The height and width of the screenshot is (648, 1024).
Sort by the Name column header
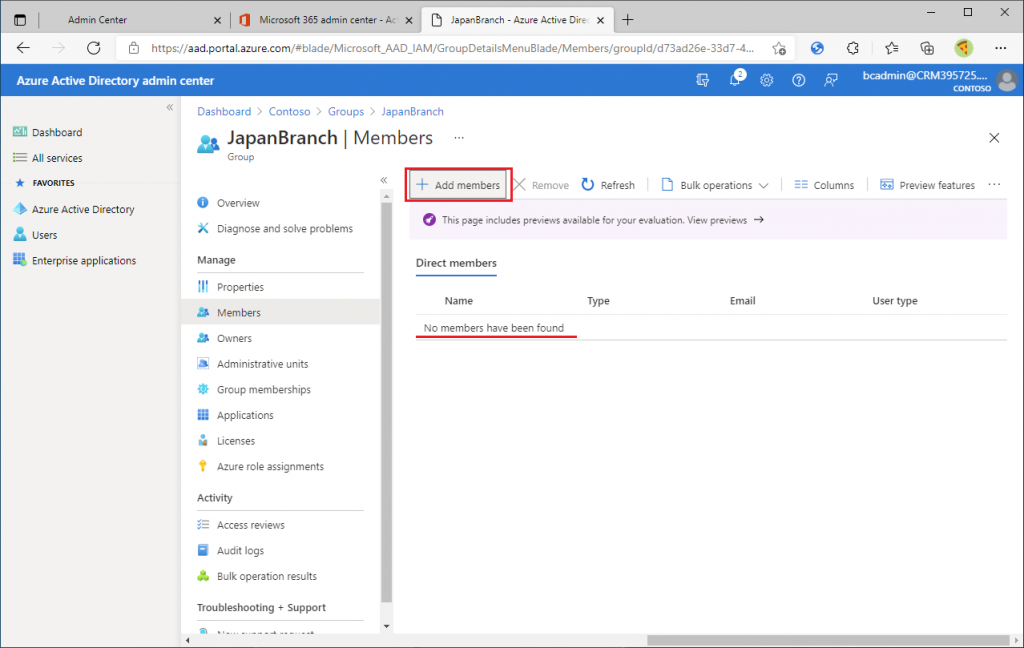(458, 300)
